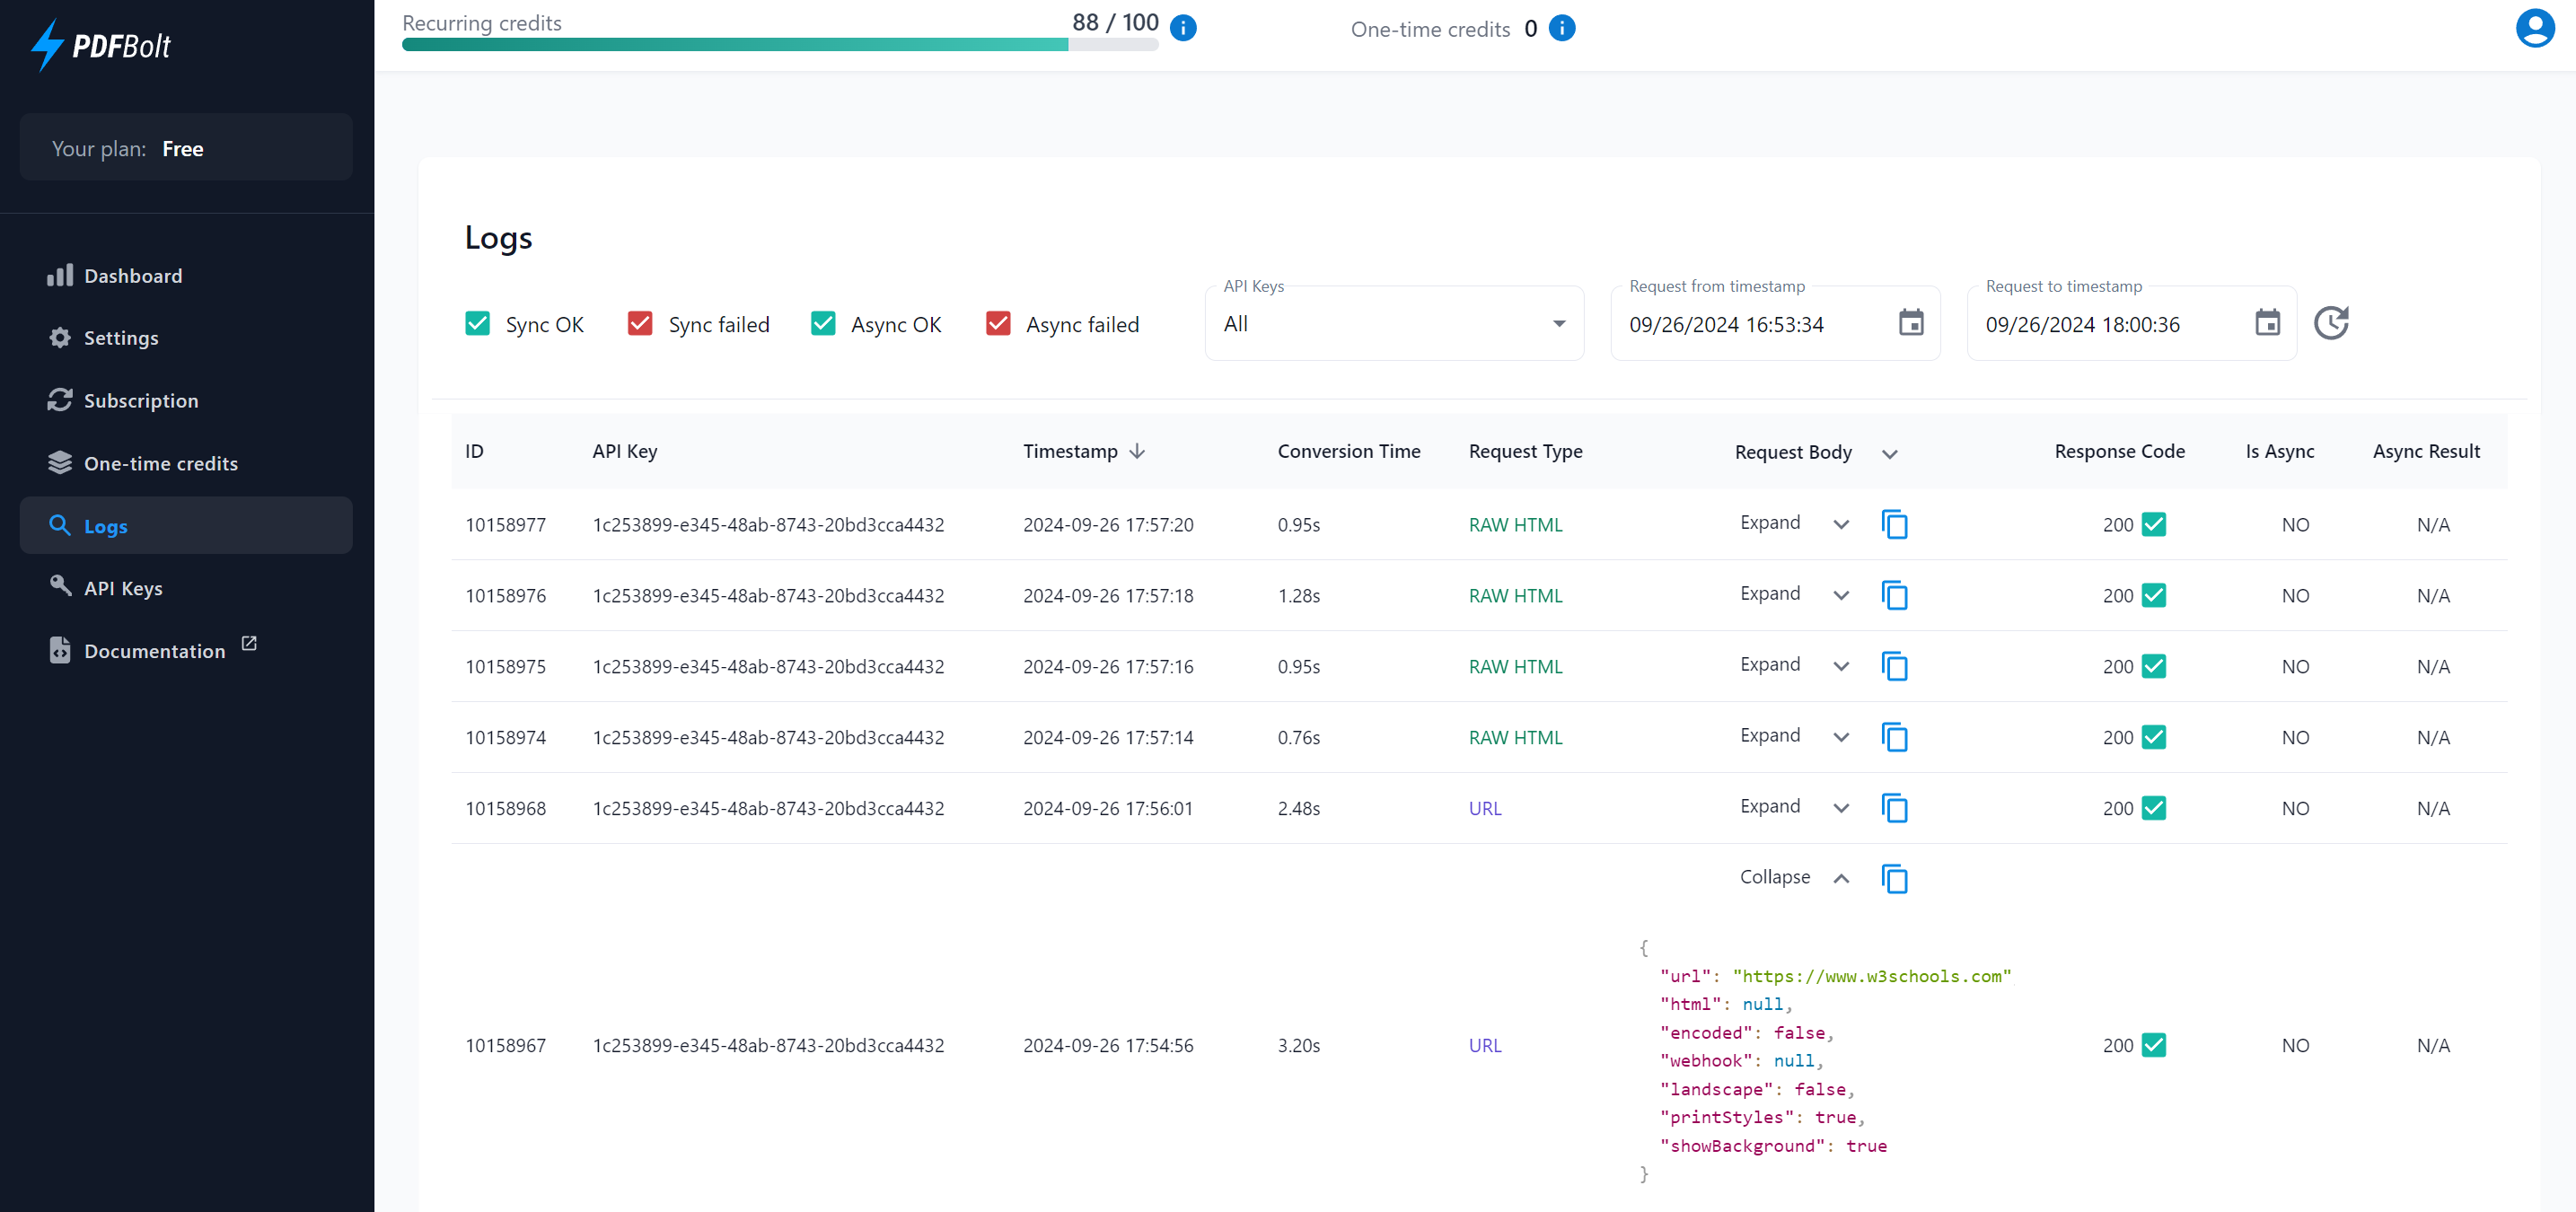The image size is (2576, 1212).
Task: Click RAW HTML type of log 10158977
Action: click(1515, 524)
